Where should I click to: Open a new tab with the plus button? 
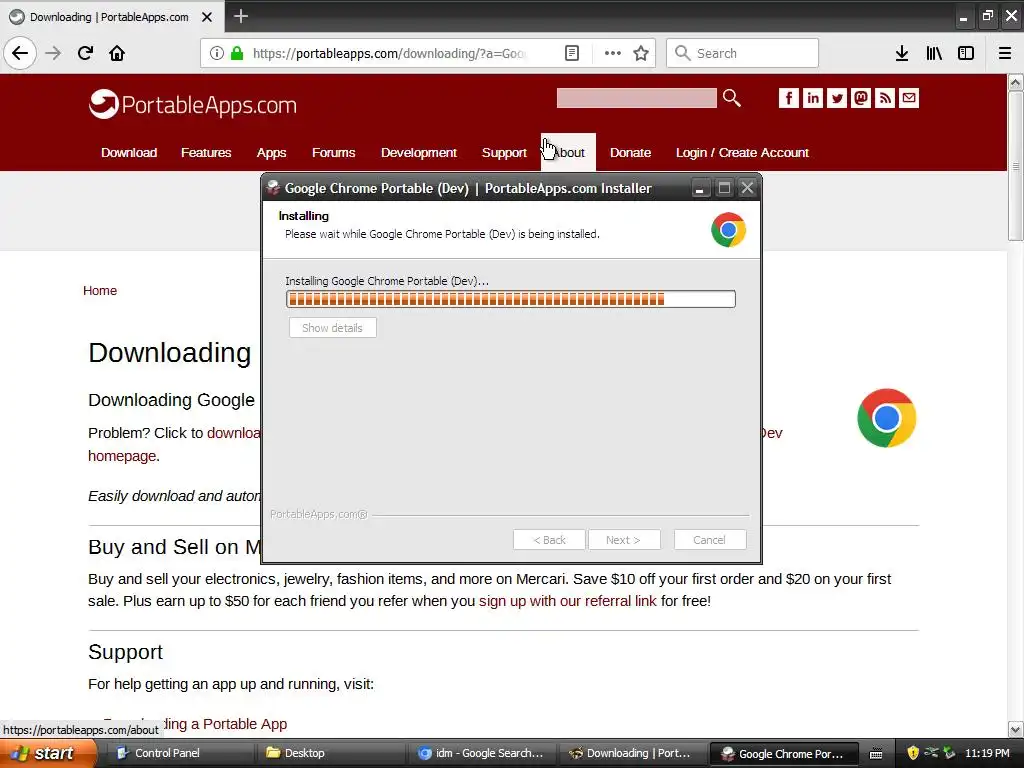click(240, 16)
